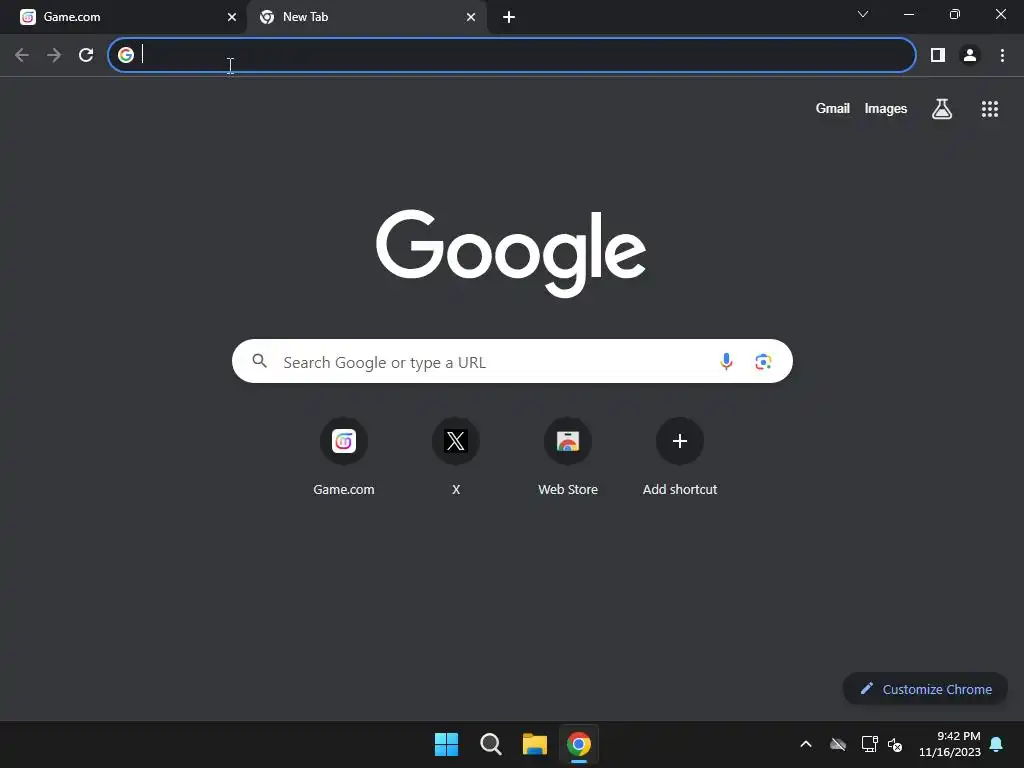Minimize the Chrome window
Viewport: 1024px width, 768px height.
(908, 14)
